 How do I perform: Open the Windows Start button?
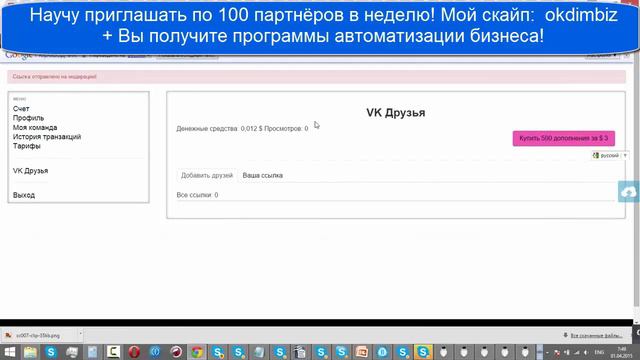tap(9, 352)
